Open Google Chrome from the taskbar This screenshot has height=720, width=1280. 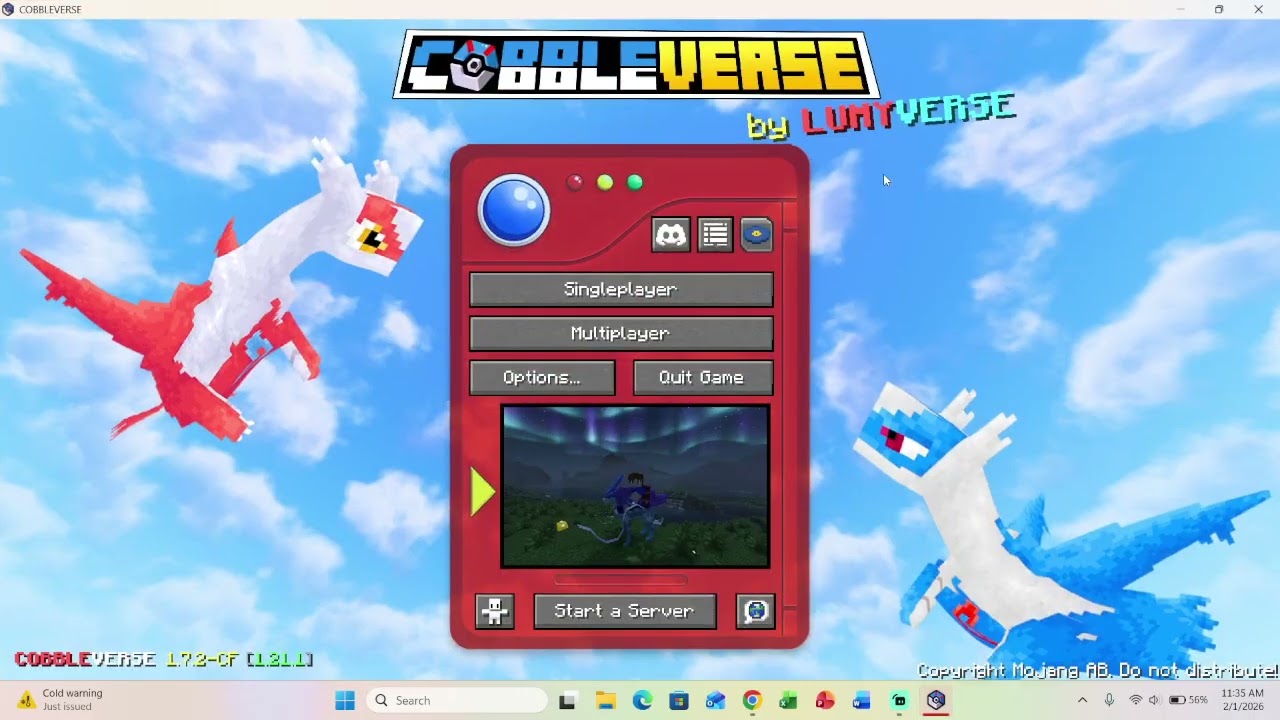click(752, 700)
